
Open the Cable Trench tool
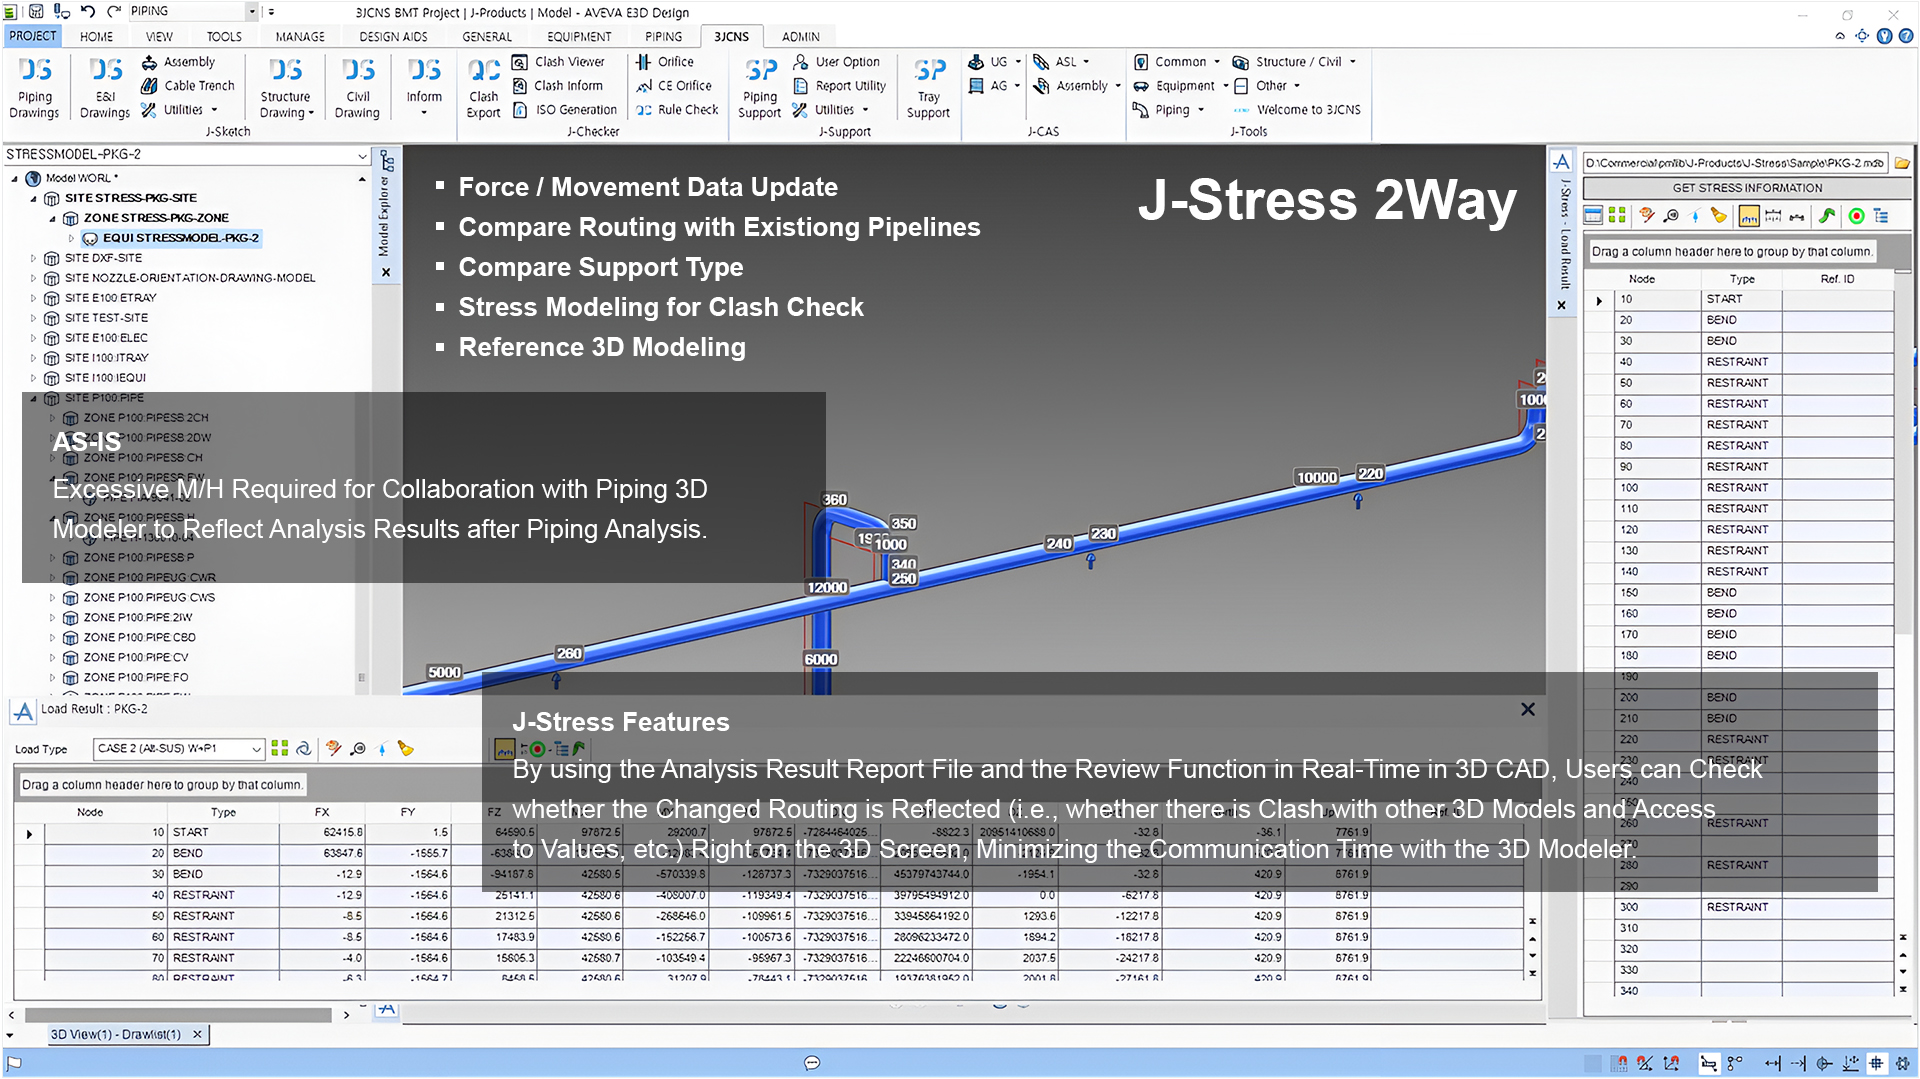tap(188, 86)
